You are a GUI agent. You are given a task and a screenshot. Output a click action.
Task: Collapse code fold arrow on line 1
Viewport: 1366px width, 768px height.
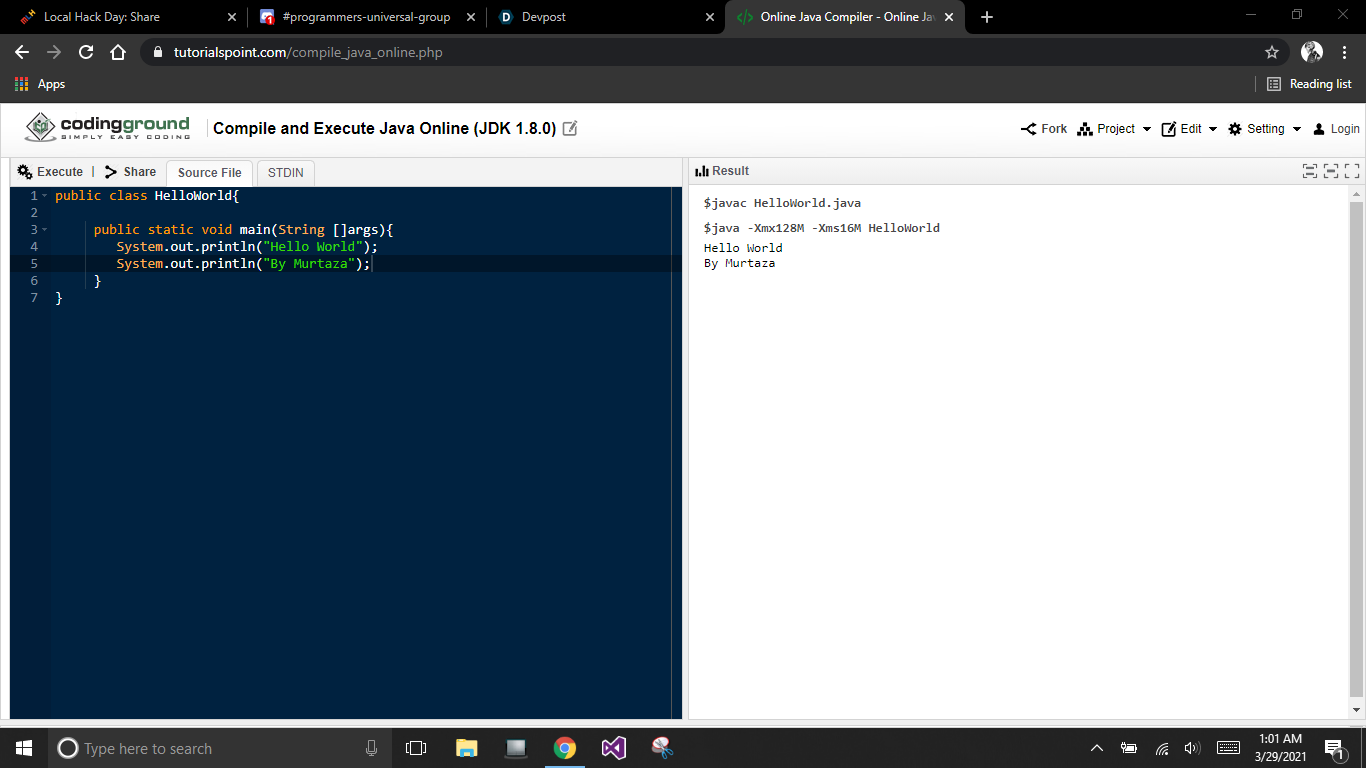point(45,196)
